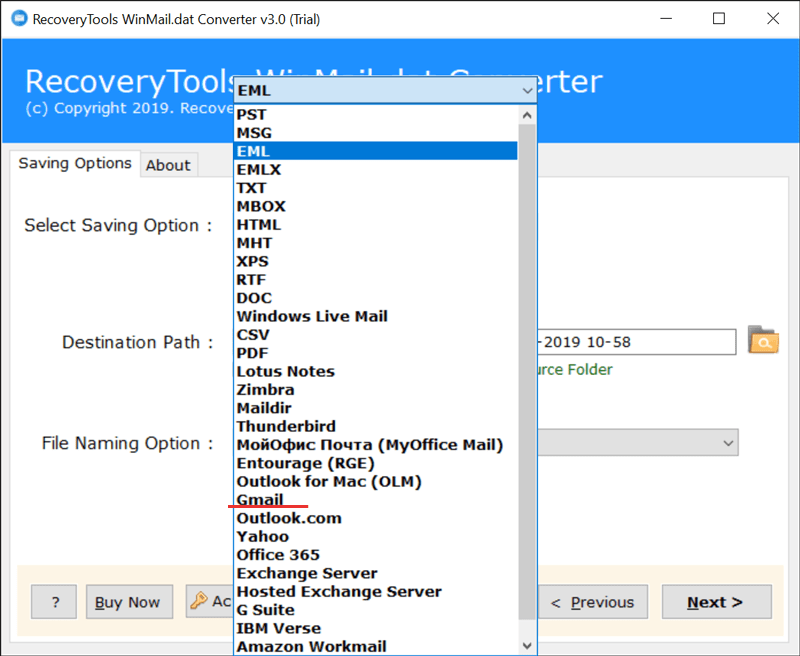Select Windows Live Mail option

pos(312,316)
